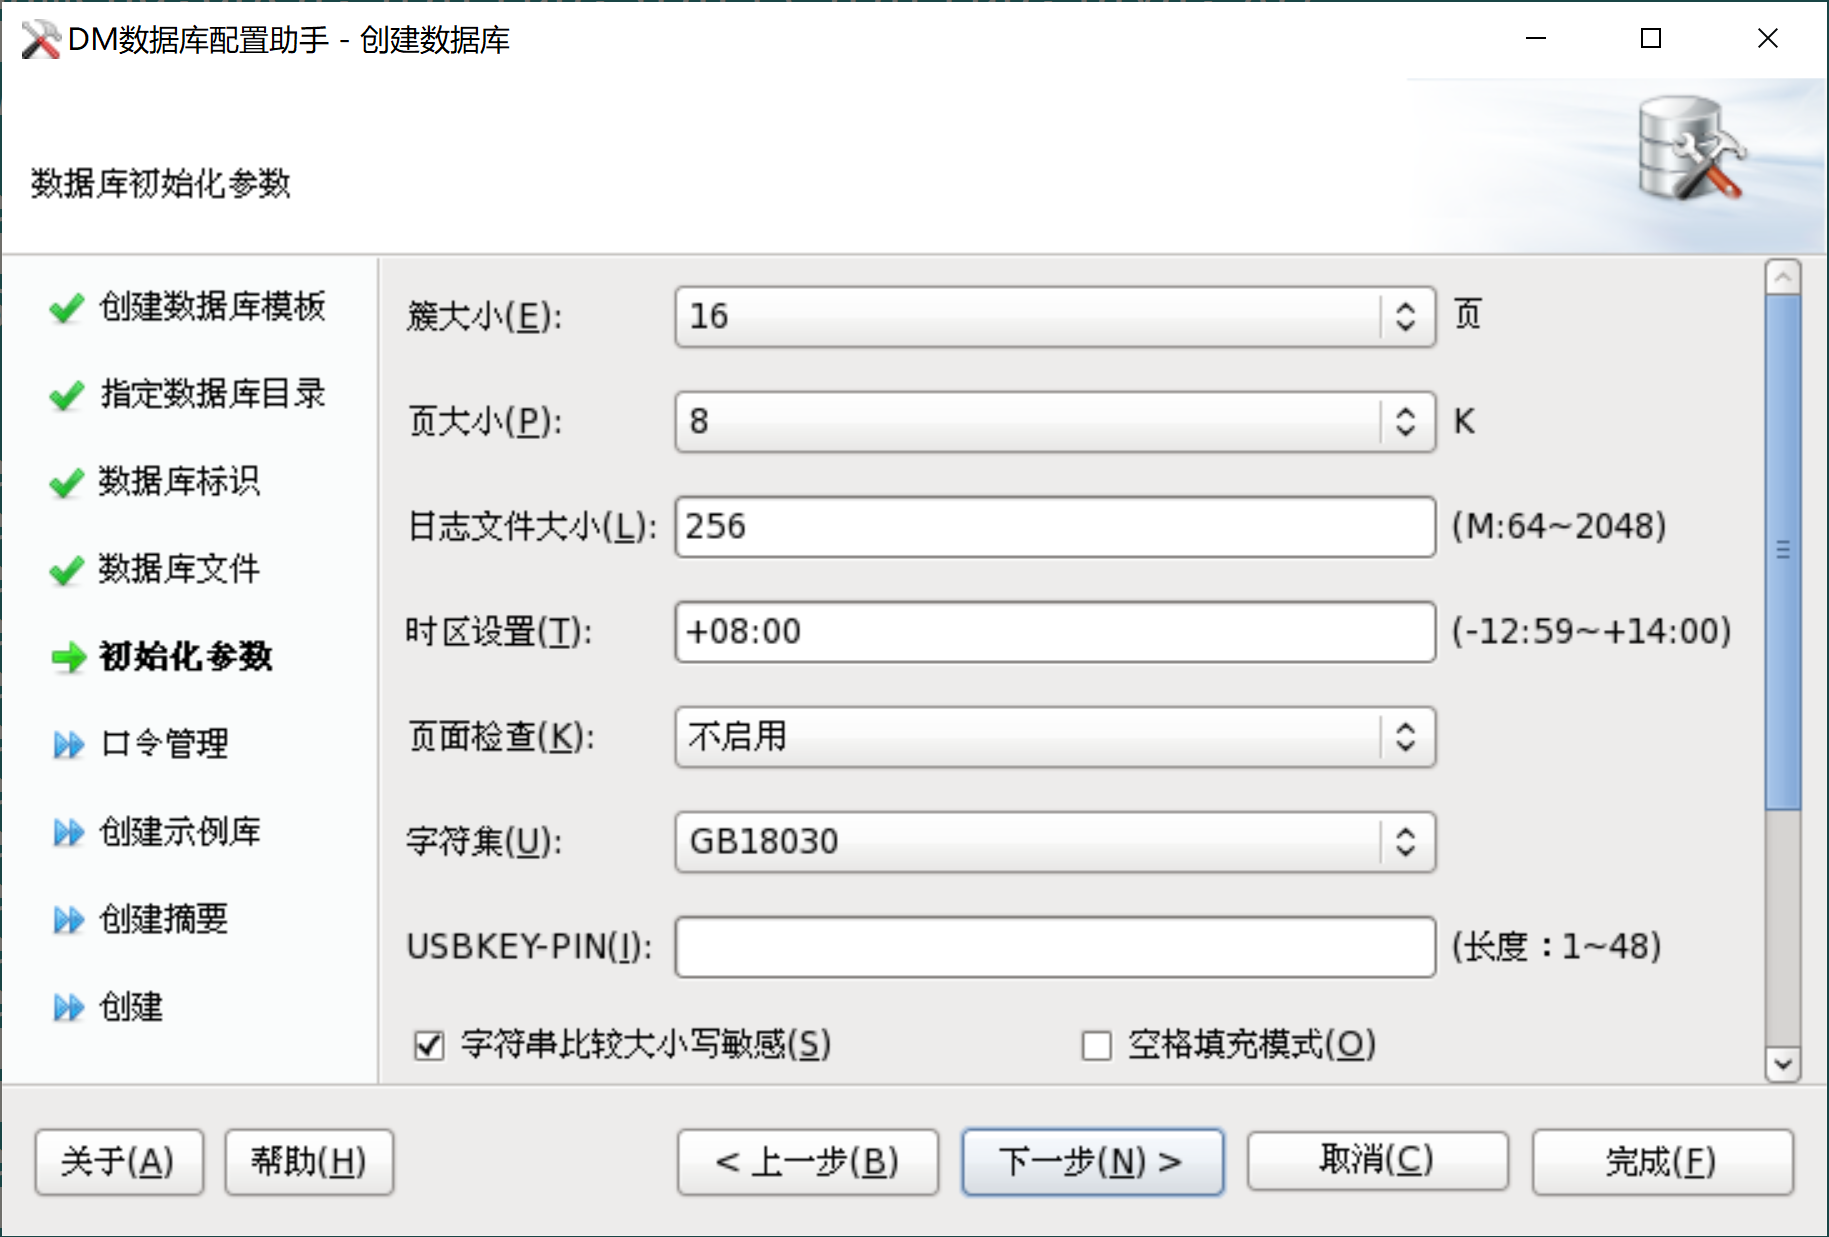
Task: Click the green checkmark beside 创建数据库模板
Action: (x=66, y=308)
